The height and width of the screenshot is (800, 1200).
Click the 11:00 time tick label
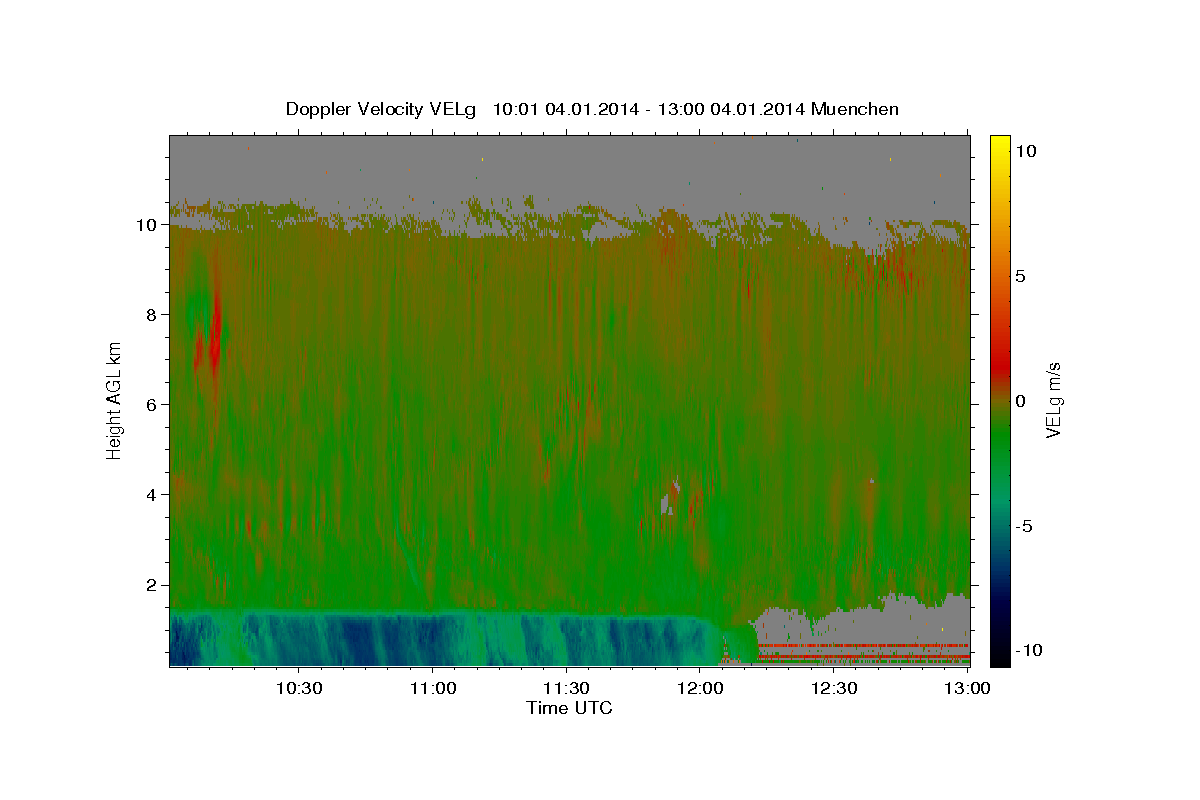tap(433, 688)
